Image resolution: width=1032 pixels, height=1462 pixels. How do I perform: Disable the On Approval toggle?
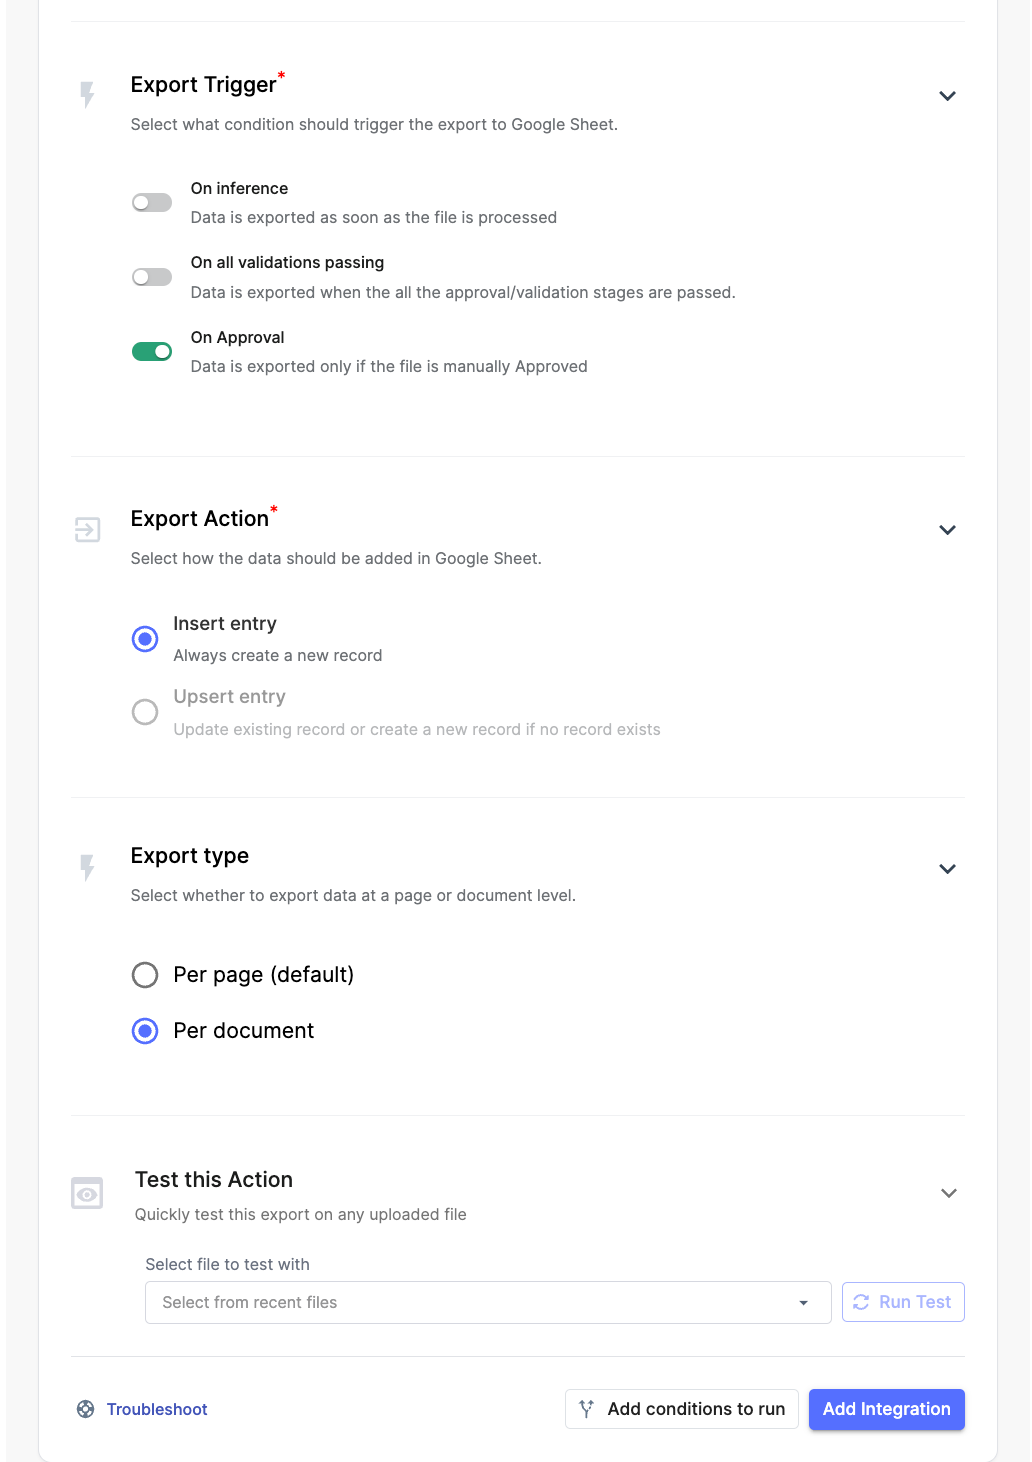pos(152,351)
